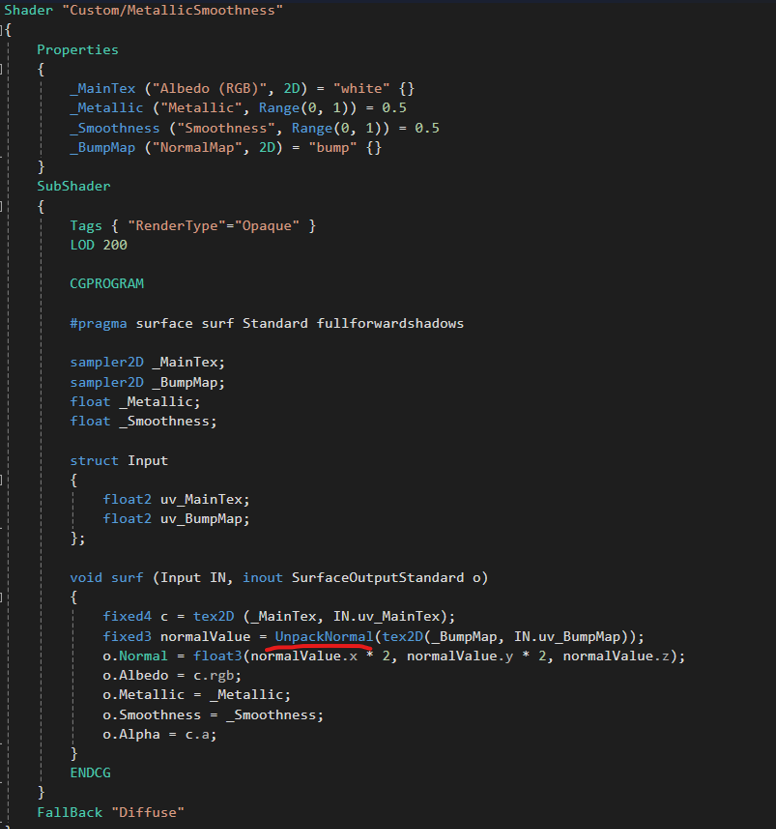776x829 pixels.
Task: Click the struct keyword before Input
Action: tap(94, 460)
